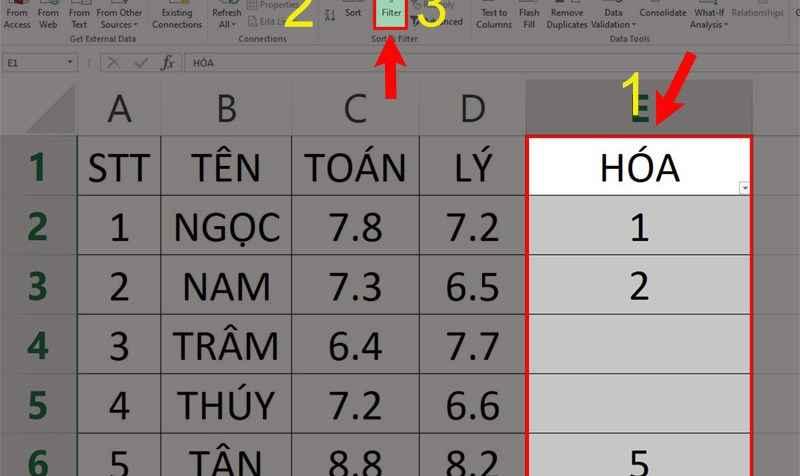The height and width of the screenshot is (476, 800).
Task: Click the cancel X icon in formula bar
Action: point(113,63)
